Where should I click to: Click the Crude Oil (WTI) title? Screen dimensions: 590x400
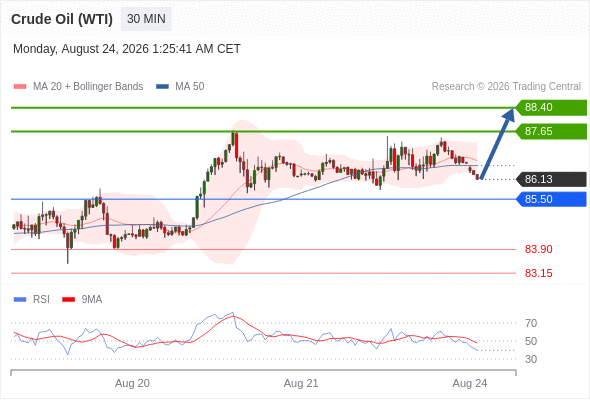62,19
